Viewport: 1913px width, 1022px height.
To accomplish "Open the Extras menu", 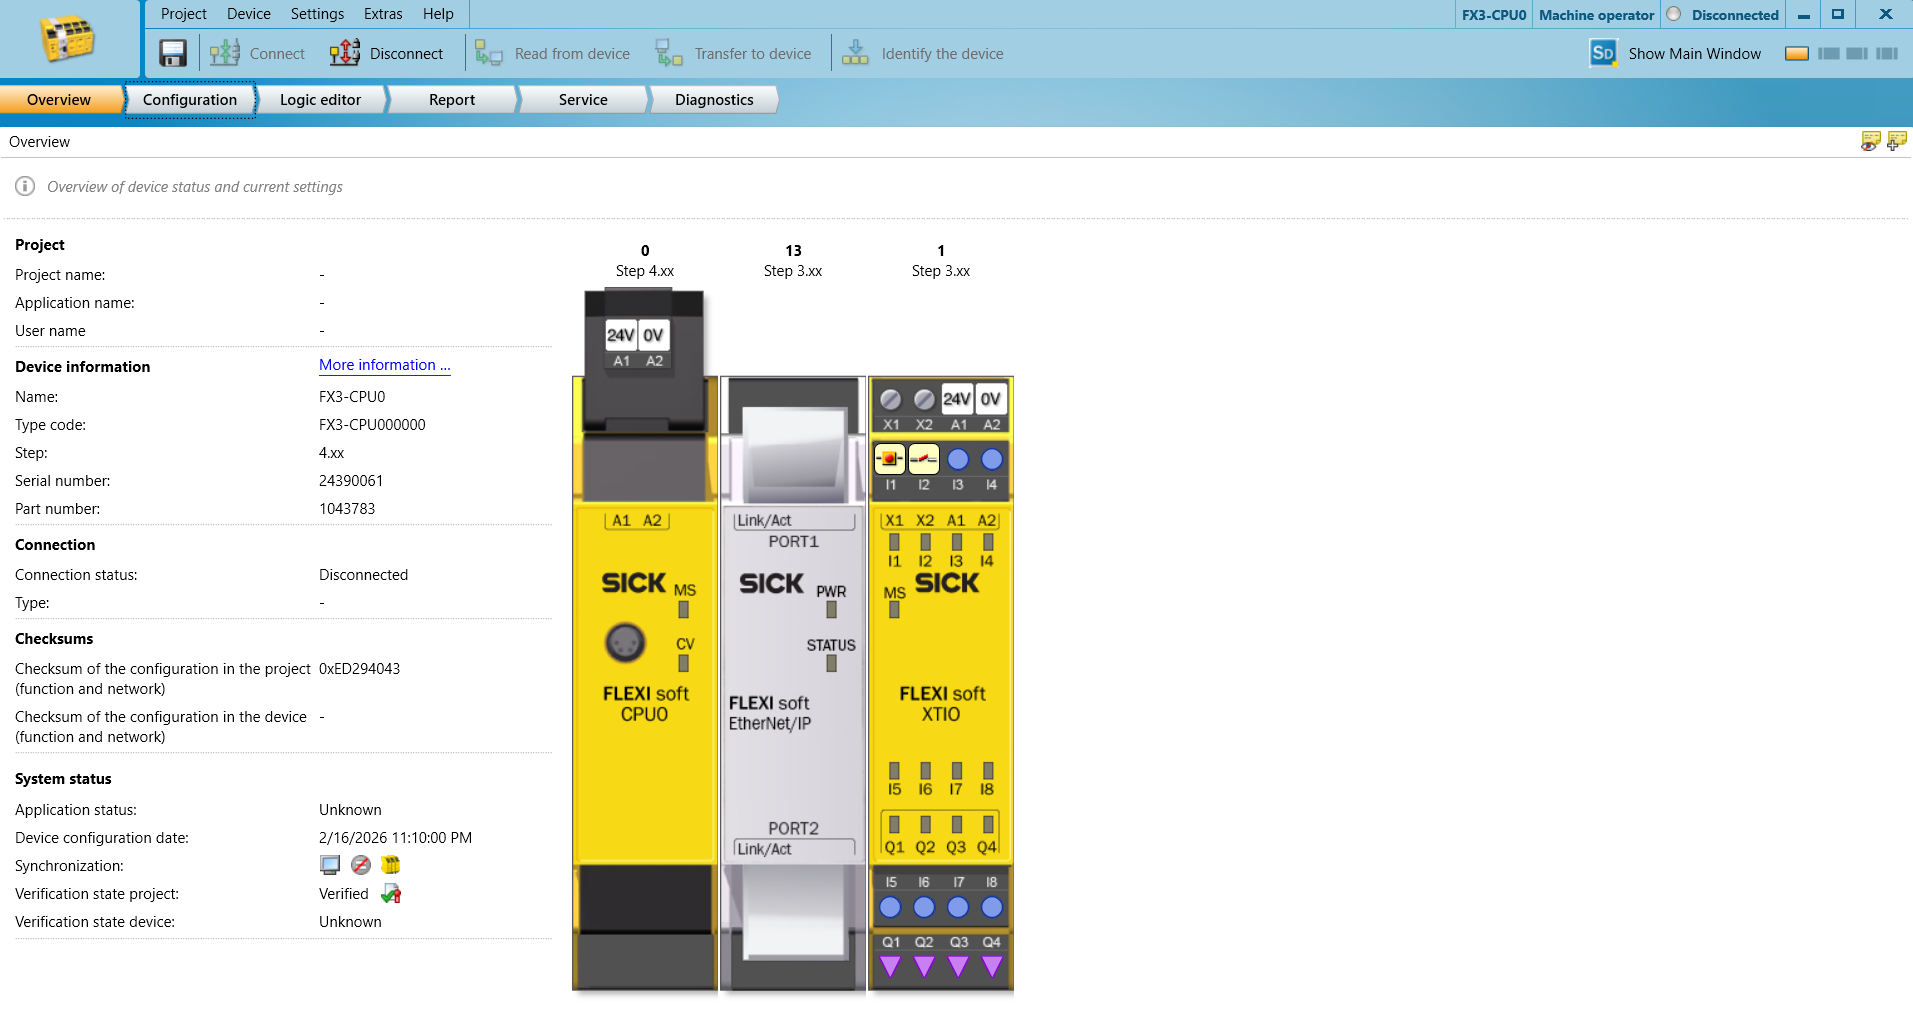I will [383, 14].
